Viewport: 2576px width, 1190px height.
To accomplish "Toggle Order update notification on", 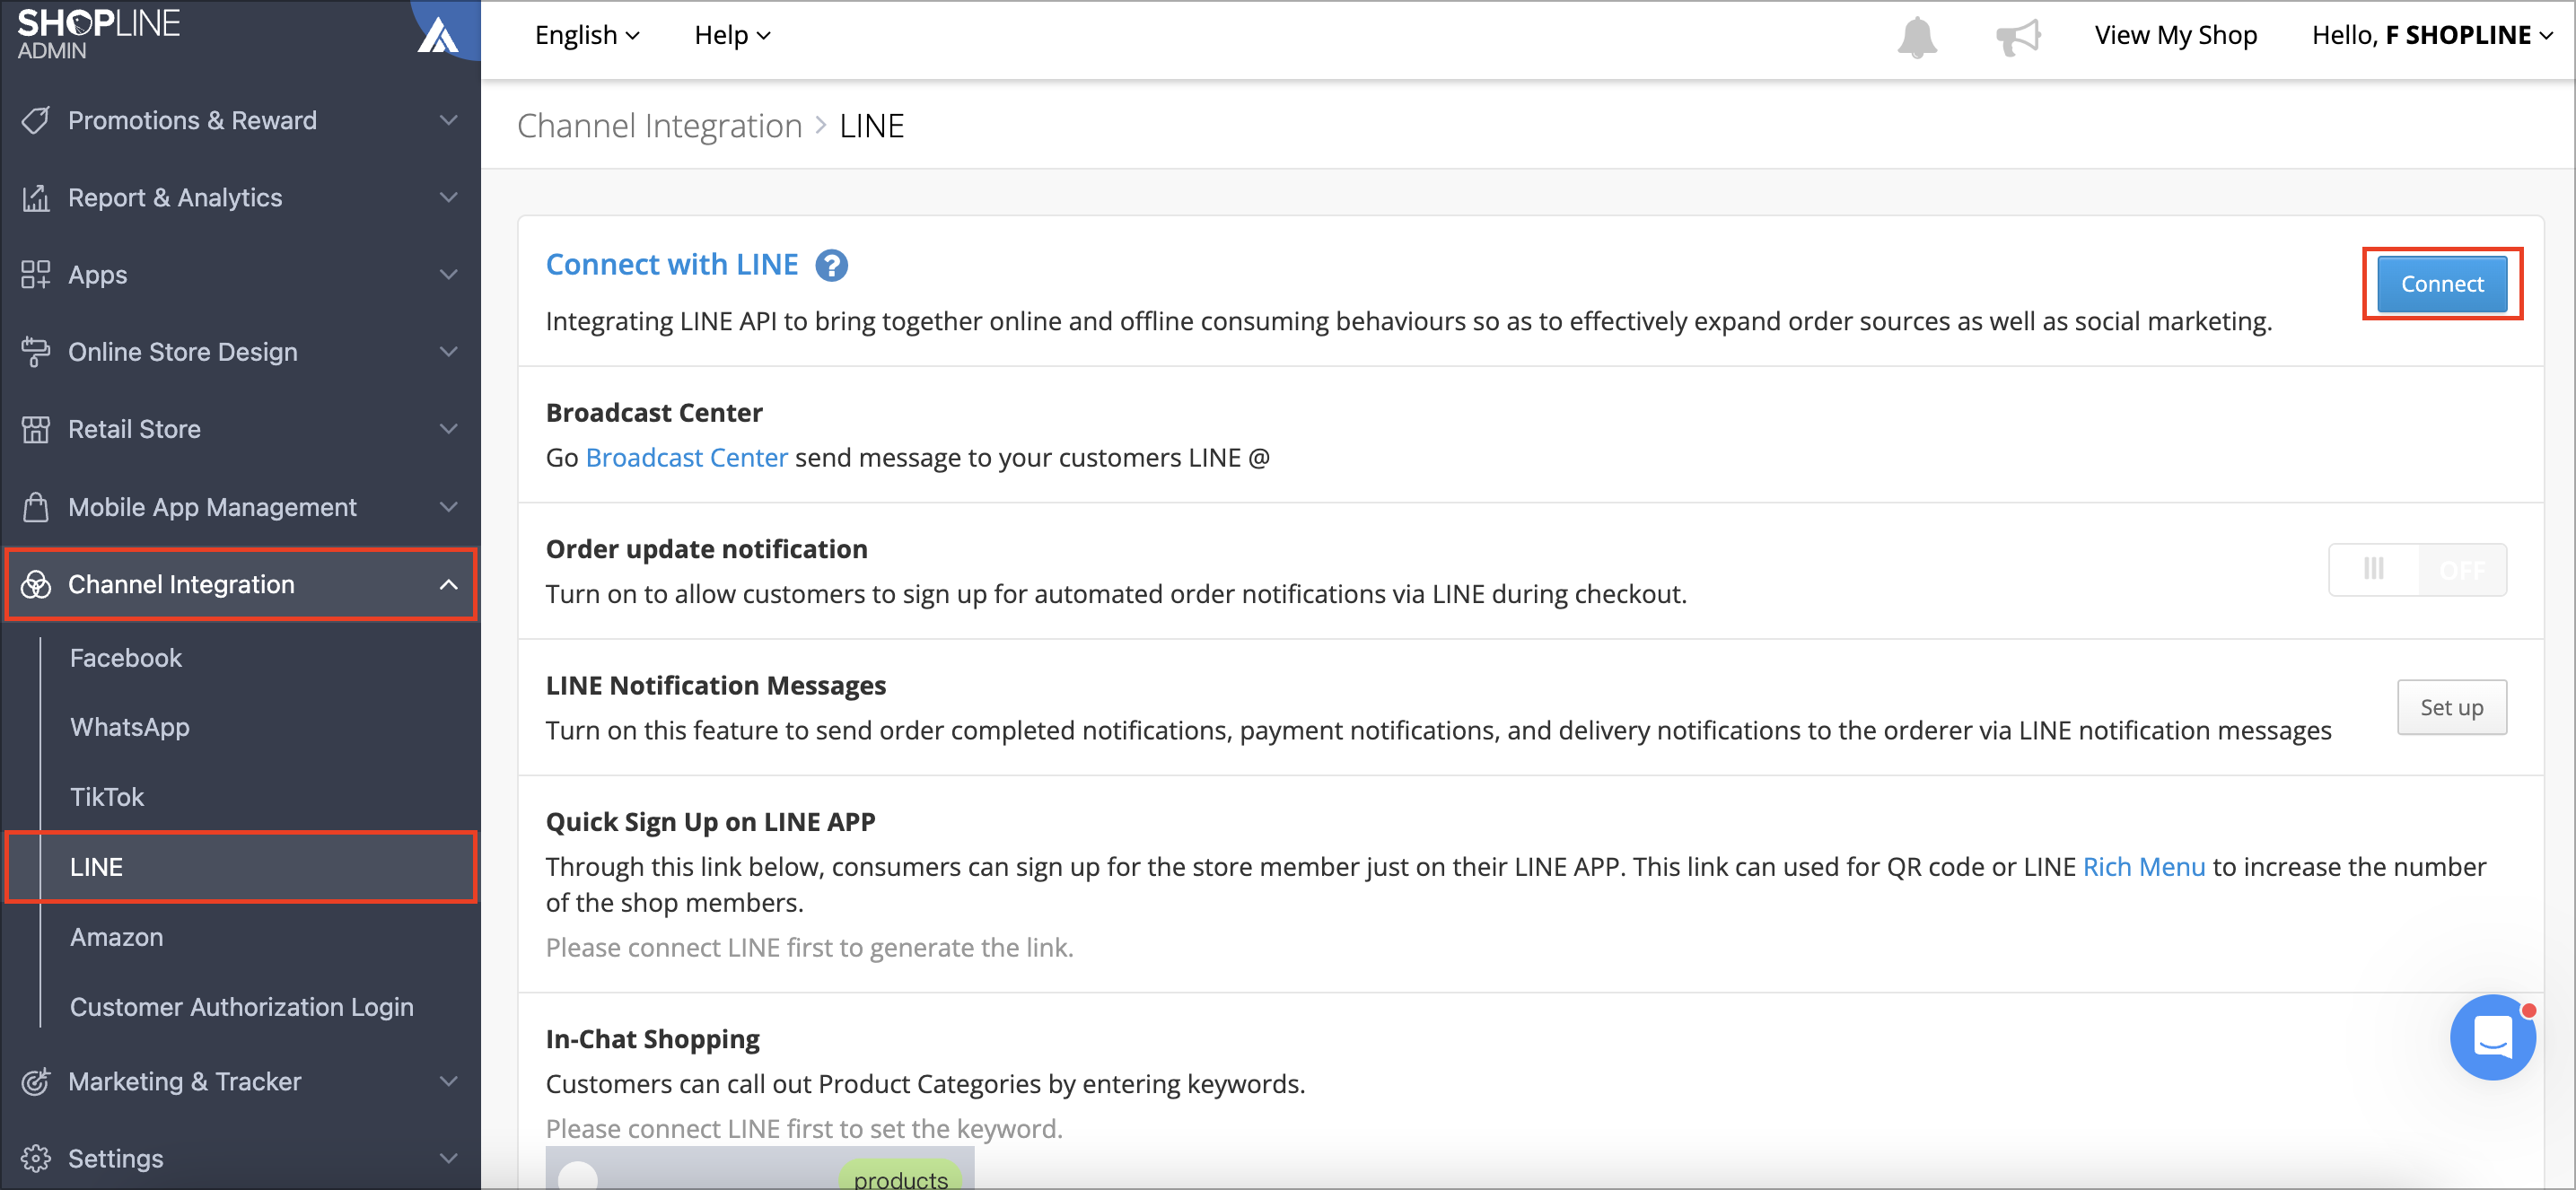I will click(2418, 569).
